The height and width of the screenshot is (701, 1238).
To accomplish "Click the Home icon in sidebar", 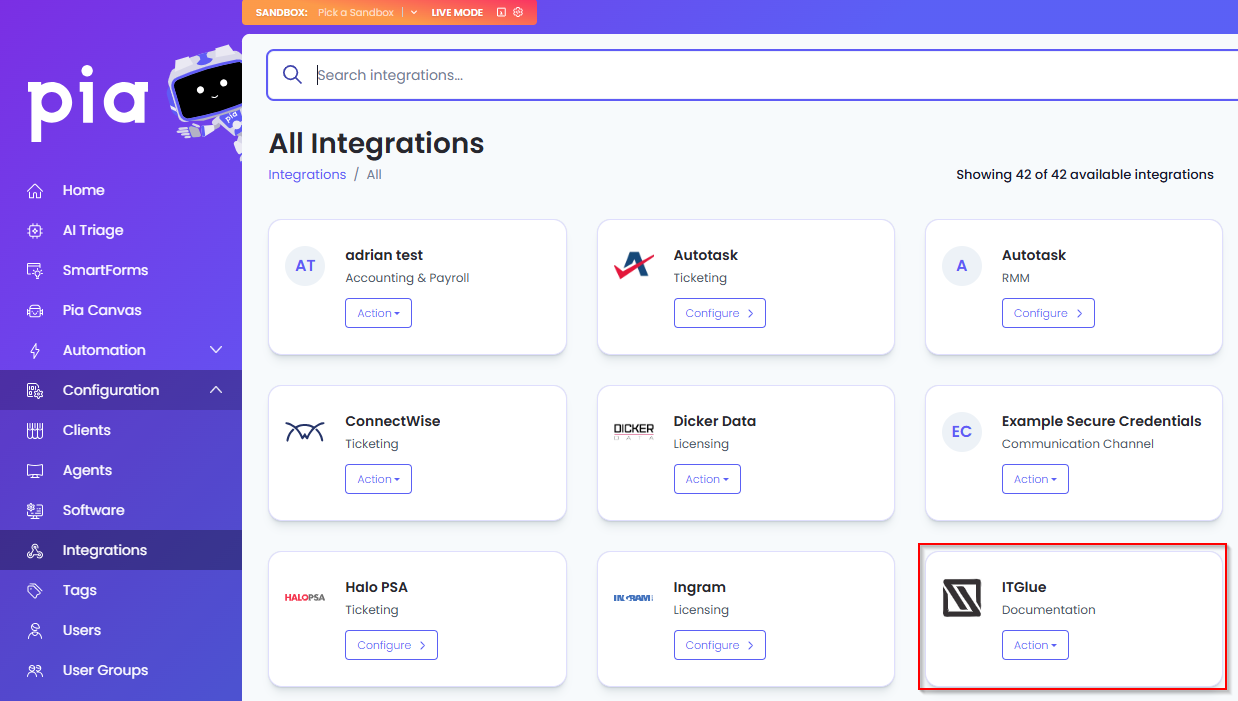I will click(35, 190).
